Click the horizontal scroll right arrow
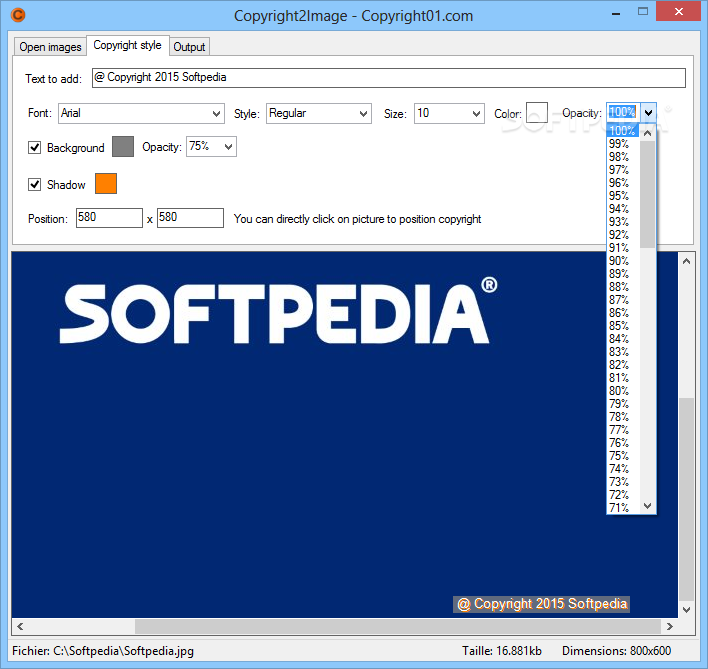The image size is (708, 669). point(670,626)
